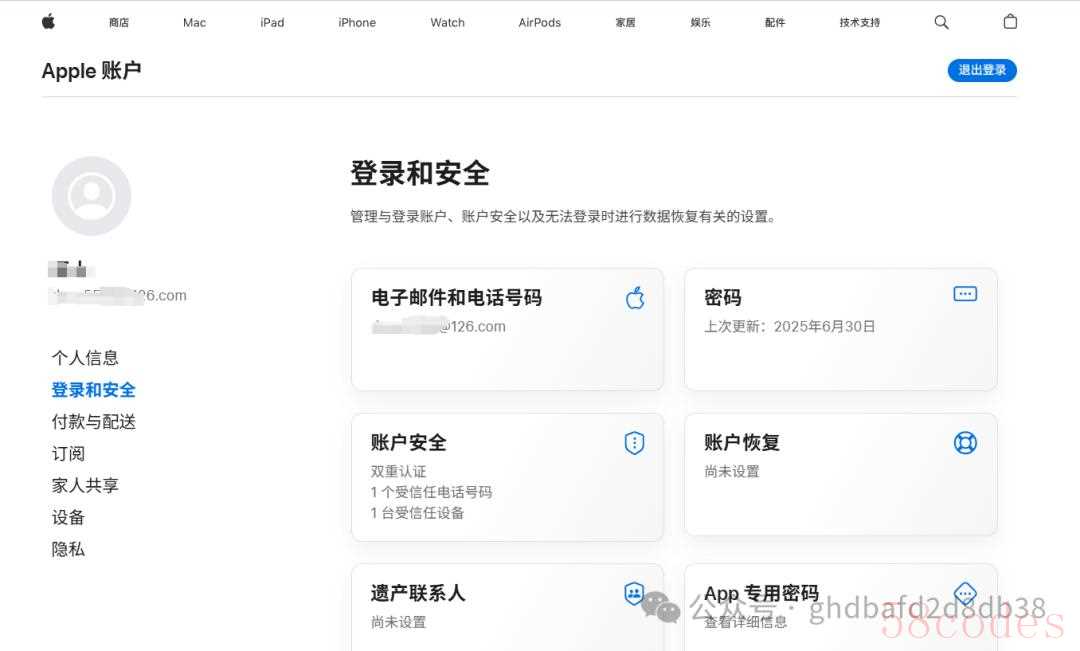Screen dimensions: 1080x651
Task: Open the 账户安全 card title
Action: (x=408, y=442)
